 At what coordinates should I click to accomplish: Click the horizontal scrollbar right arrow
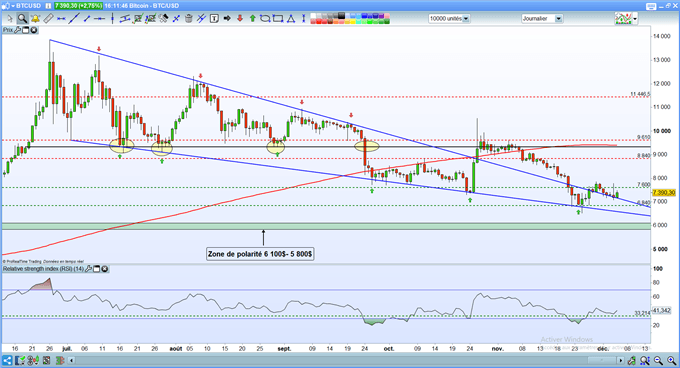click(621, 360)
